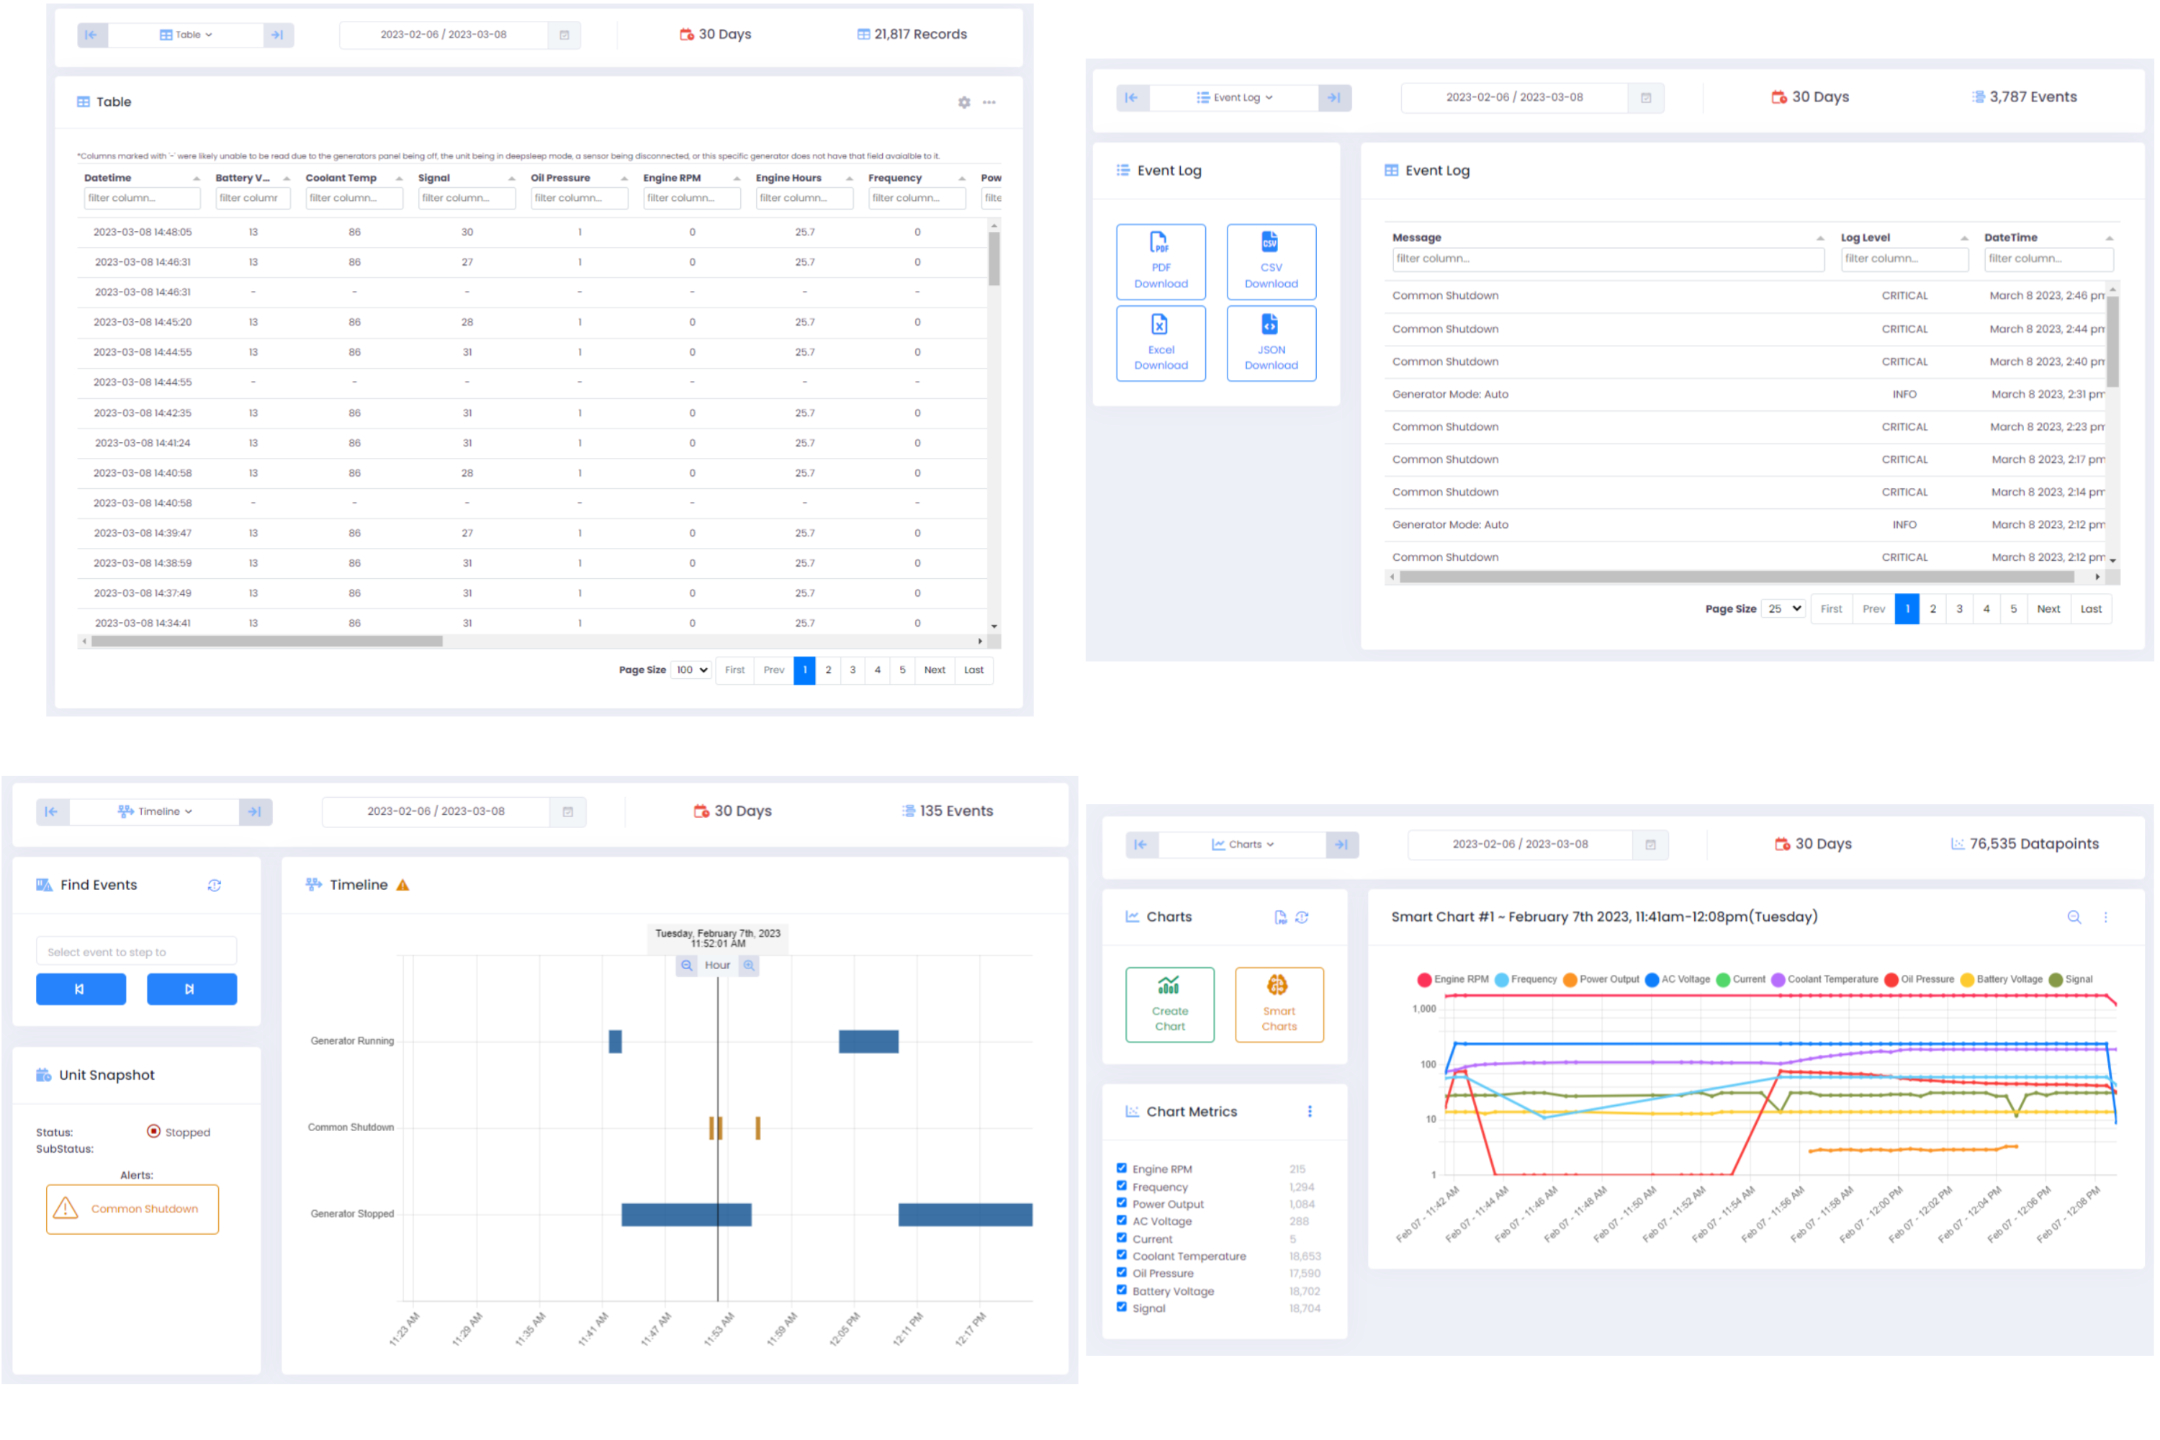
Task: Toggle the Coolant Temperature metric checkbox
Action: click(x=1122, y=1255)
